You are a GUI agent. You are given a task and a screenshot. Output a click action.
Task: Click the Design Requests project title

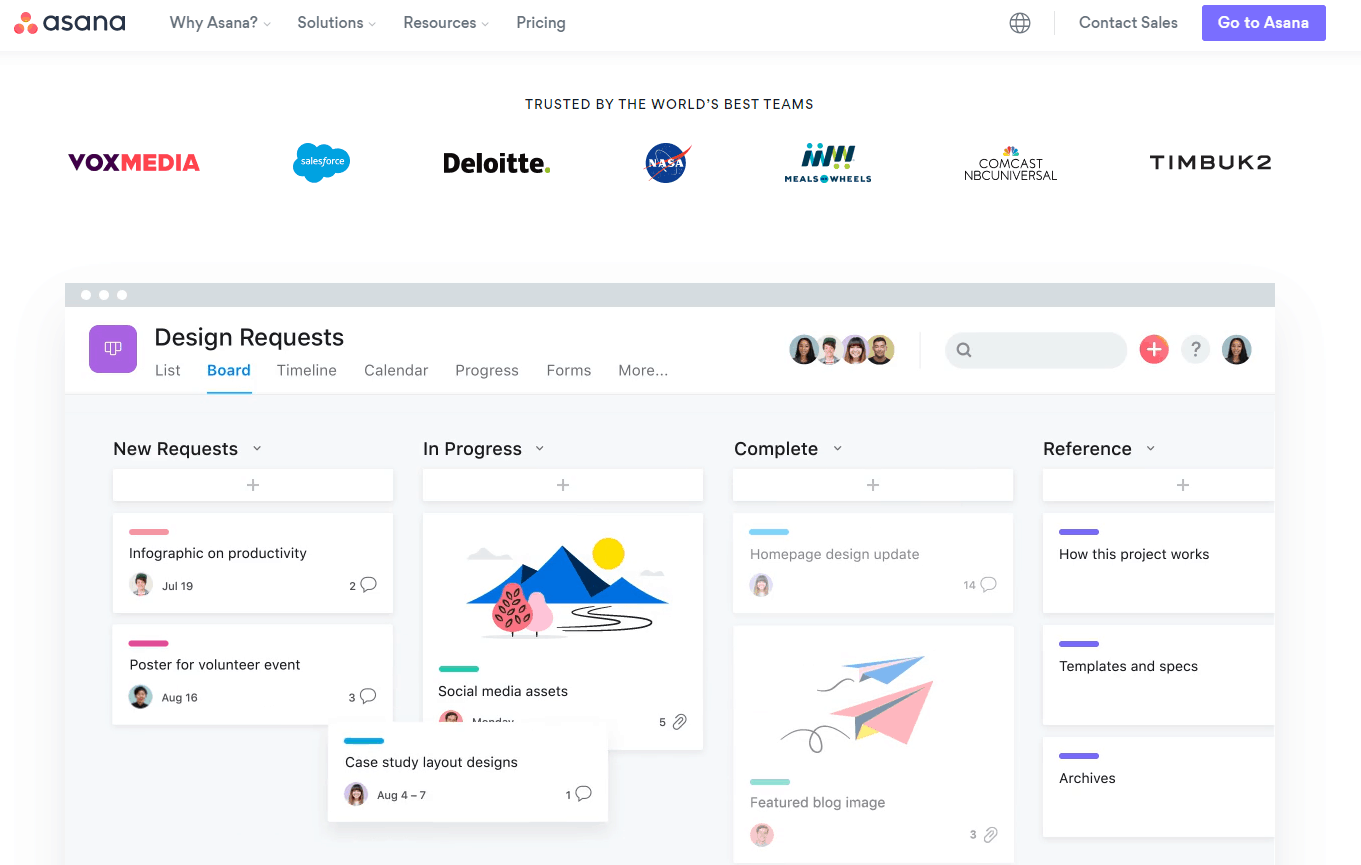pyautogui.click(x=249, y=337)
